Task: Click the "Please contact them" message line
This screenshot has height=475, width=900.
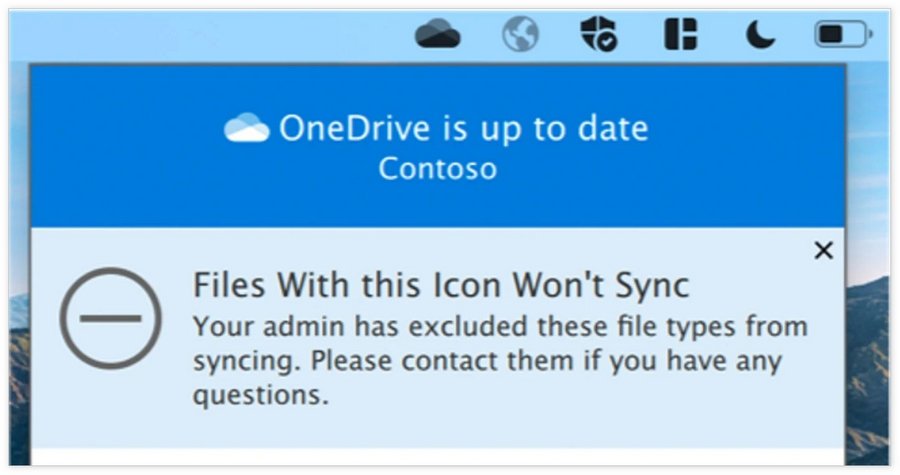Action: (x=487, y=360)
